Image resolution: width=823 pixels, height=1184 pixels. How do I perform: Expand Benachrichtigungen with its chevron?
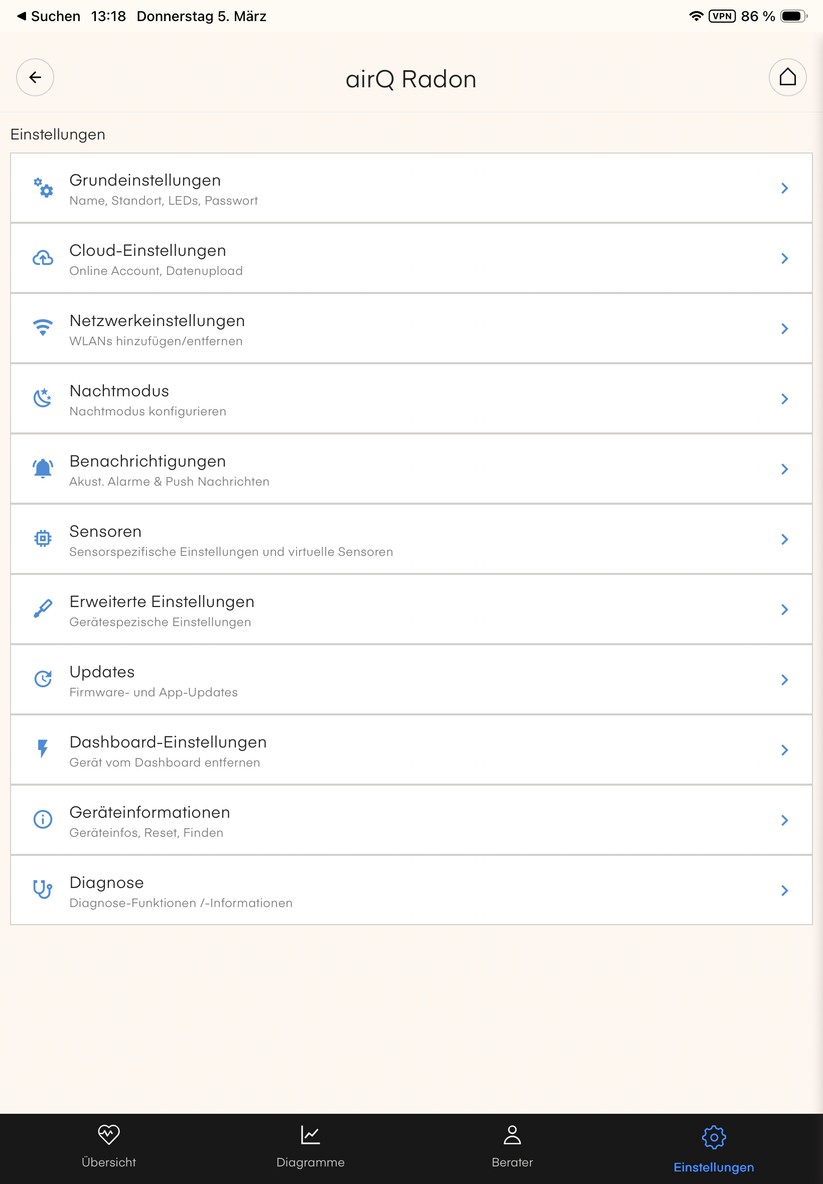tap(784, 469)
